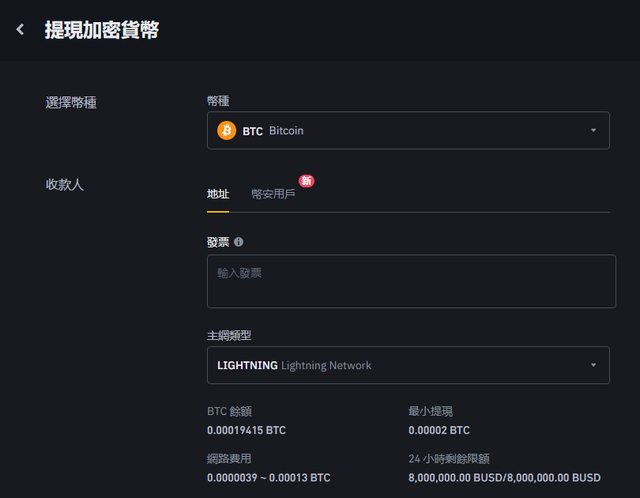Click the info icon next to 發票

pos(238,242)
